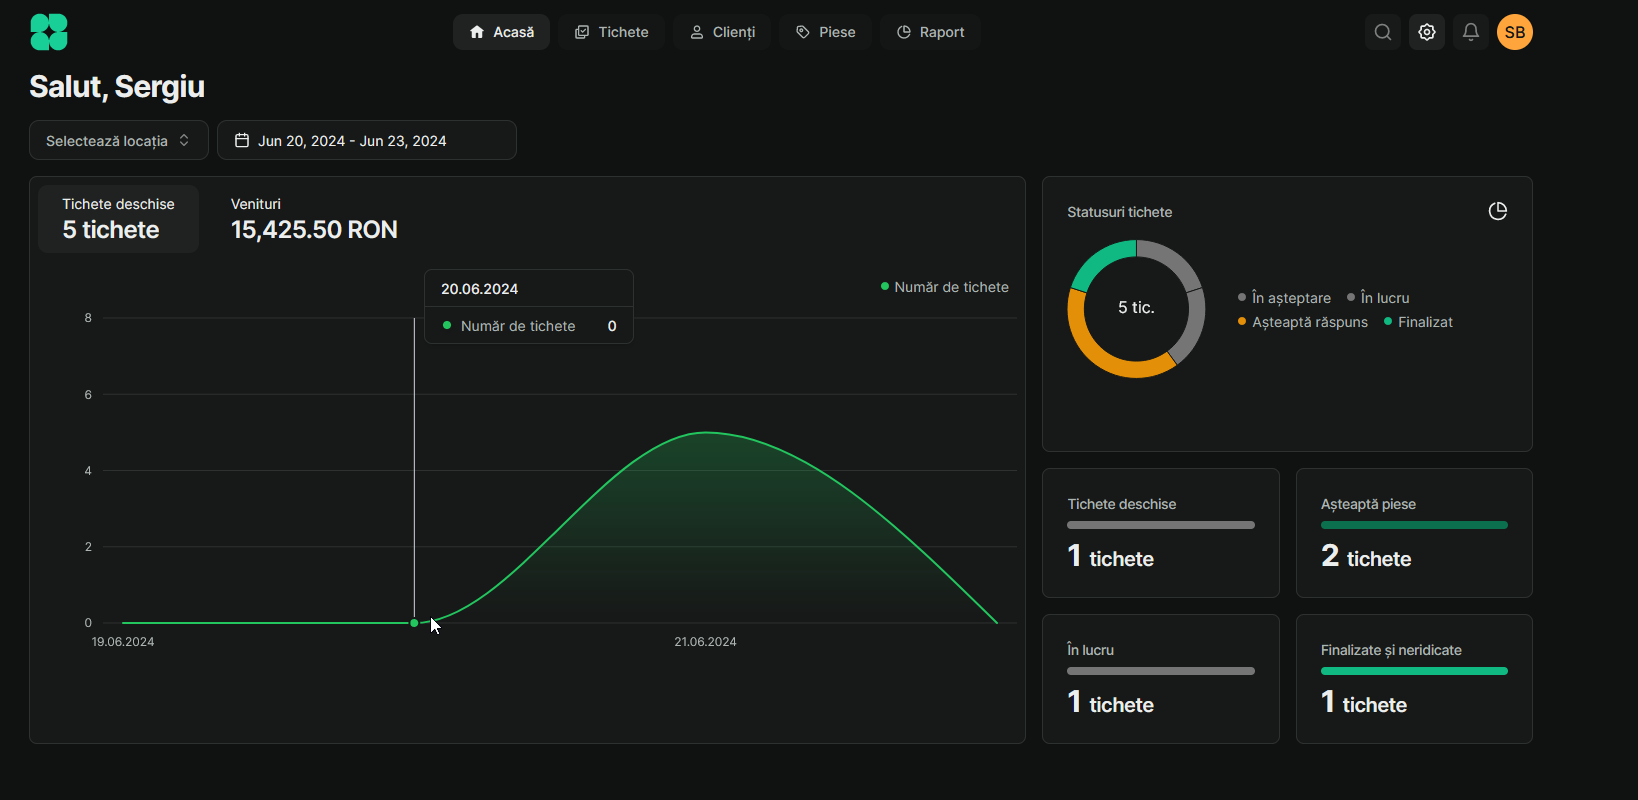Screen dimensions: 1638x800
Task: Click the 20.06.2024 tooltip date
Action: 479,289
